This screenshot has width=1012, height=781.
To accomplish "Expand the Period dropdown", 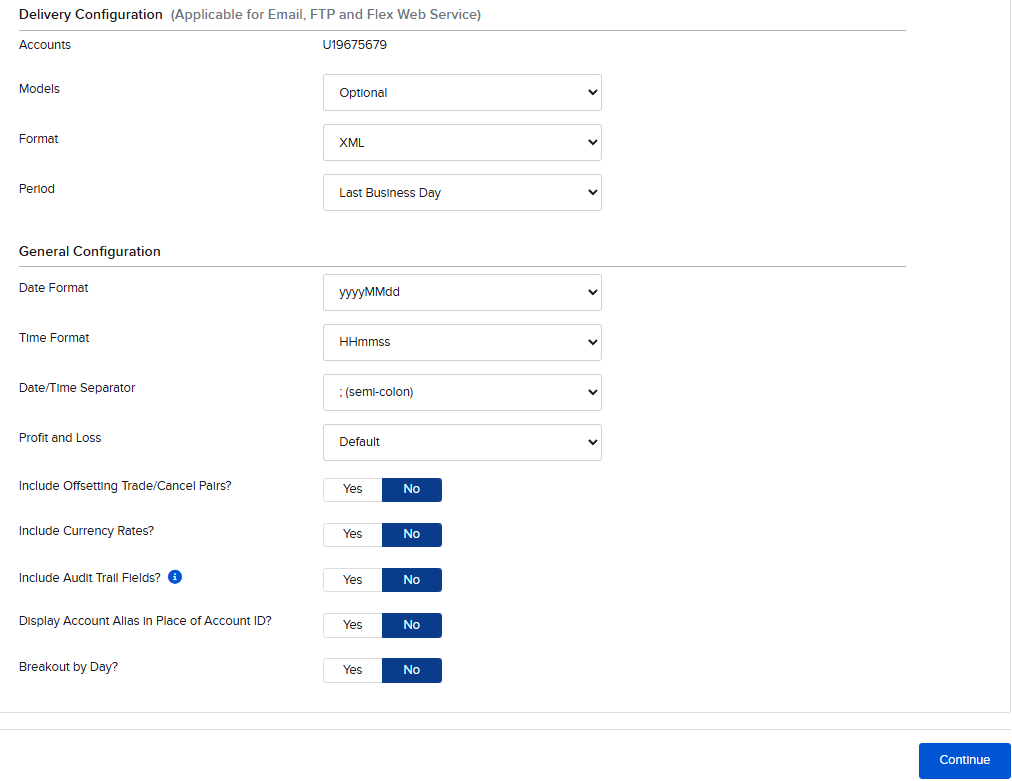I will click(462, 192).
